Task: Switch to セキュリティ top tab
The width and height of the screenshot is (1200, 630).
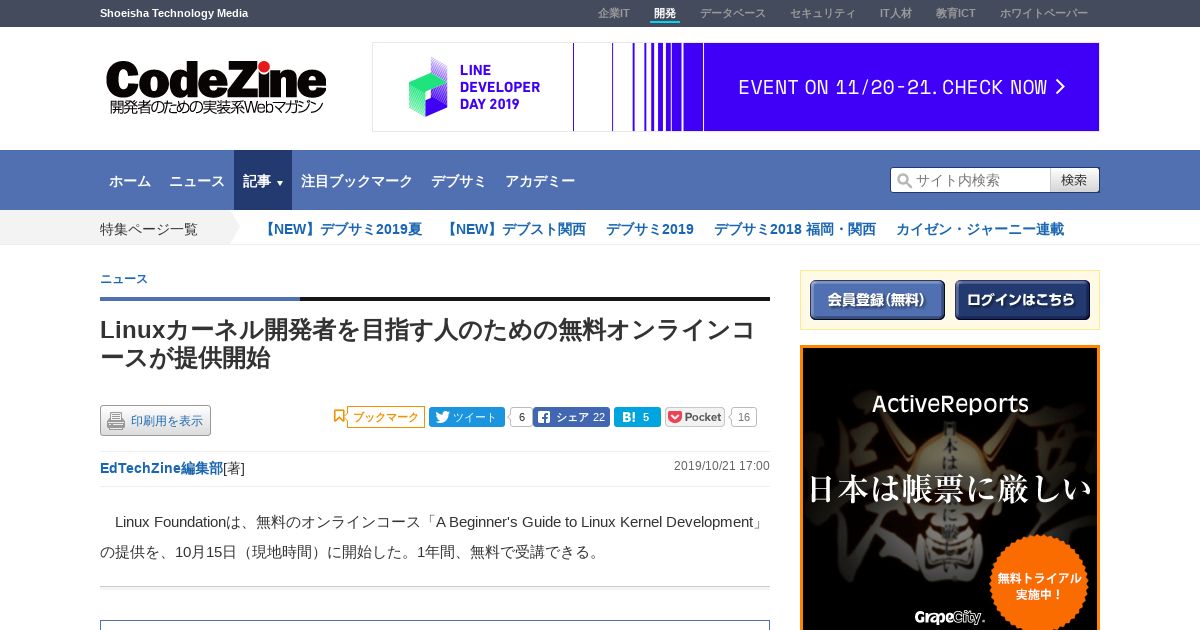Action: click(823, 13)
